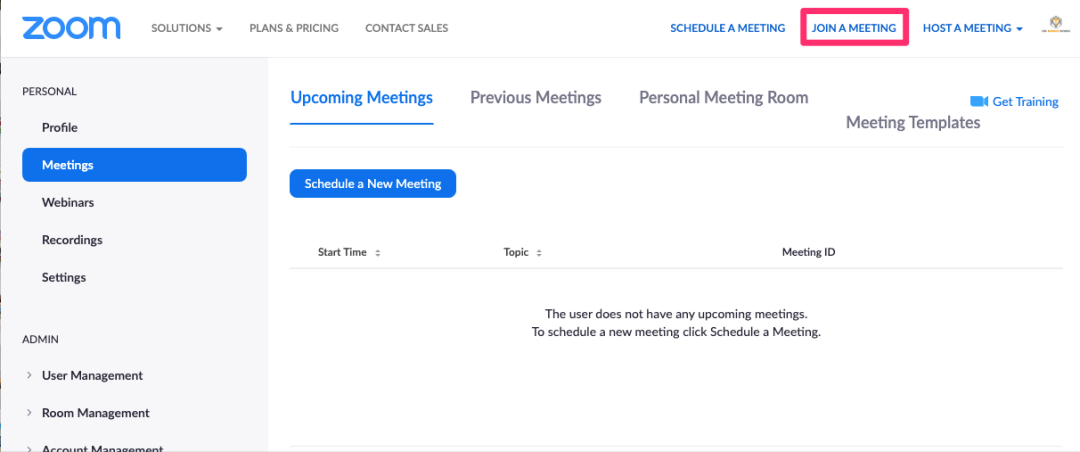
Task: Open Schedule a Meeting link
Action: pos(727,28)
